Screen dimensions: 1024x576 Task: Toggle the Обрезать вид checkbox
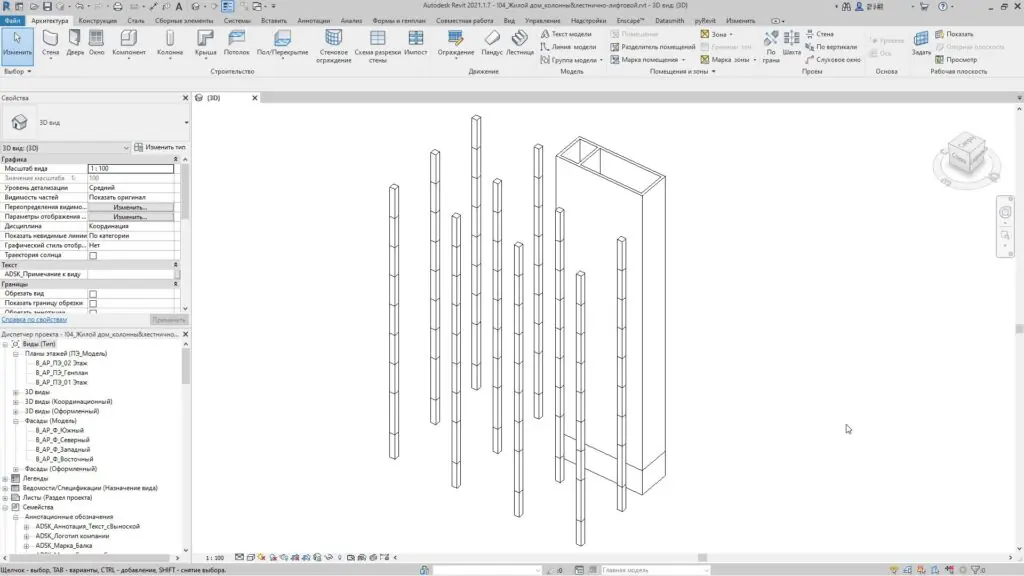coord(93,293)
